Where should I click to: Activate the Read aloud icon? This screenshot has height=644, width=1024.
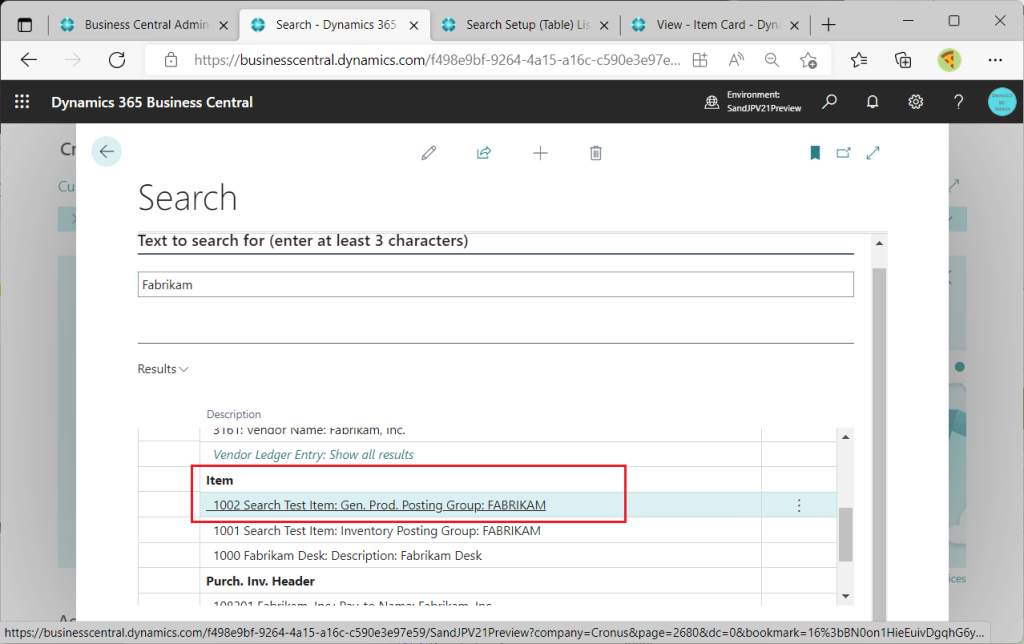pos(736,60)
